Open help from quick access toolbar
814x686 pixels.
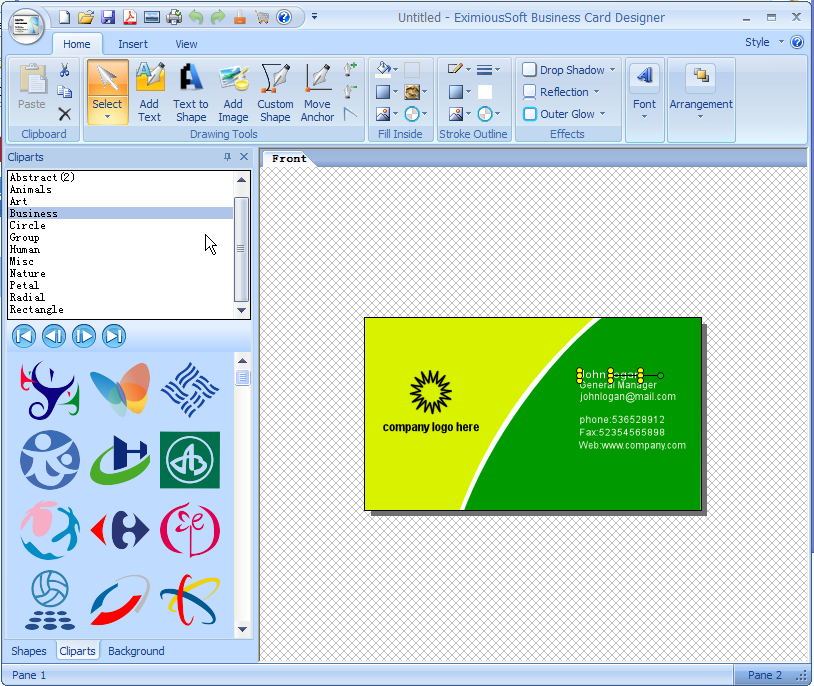tap(284, 17)
